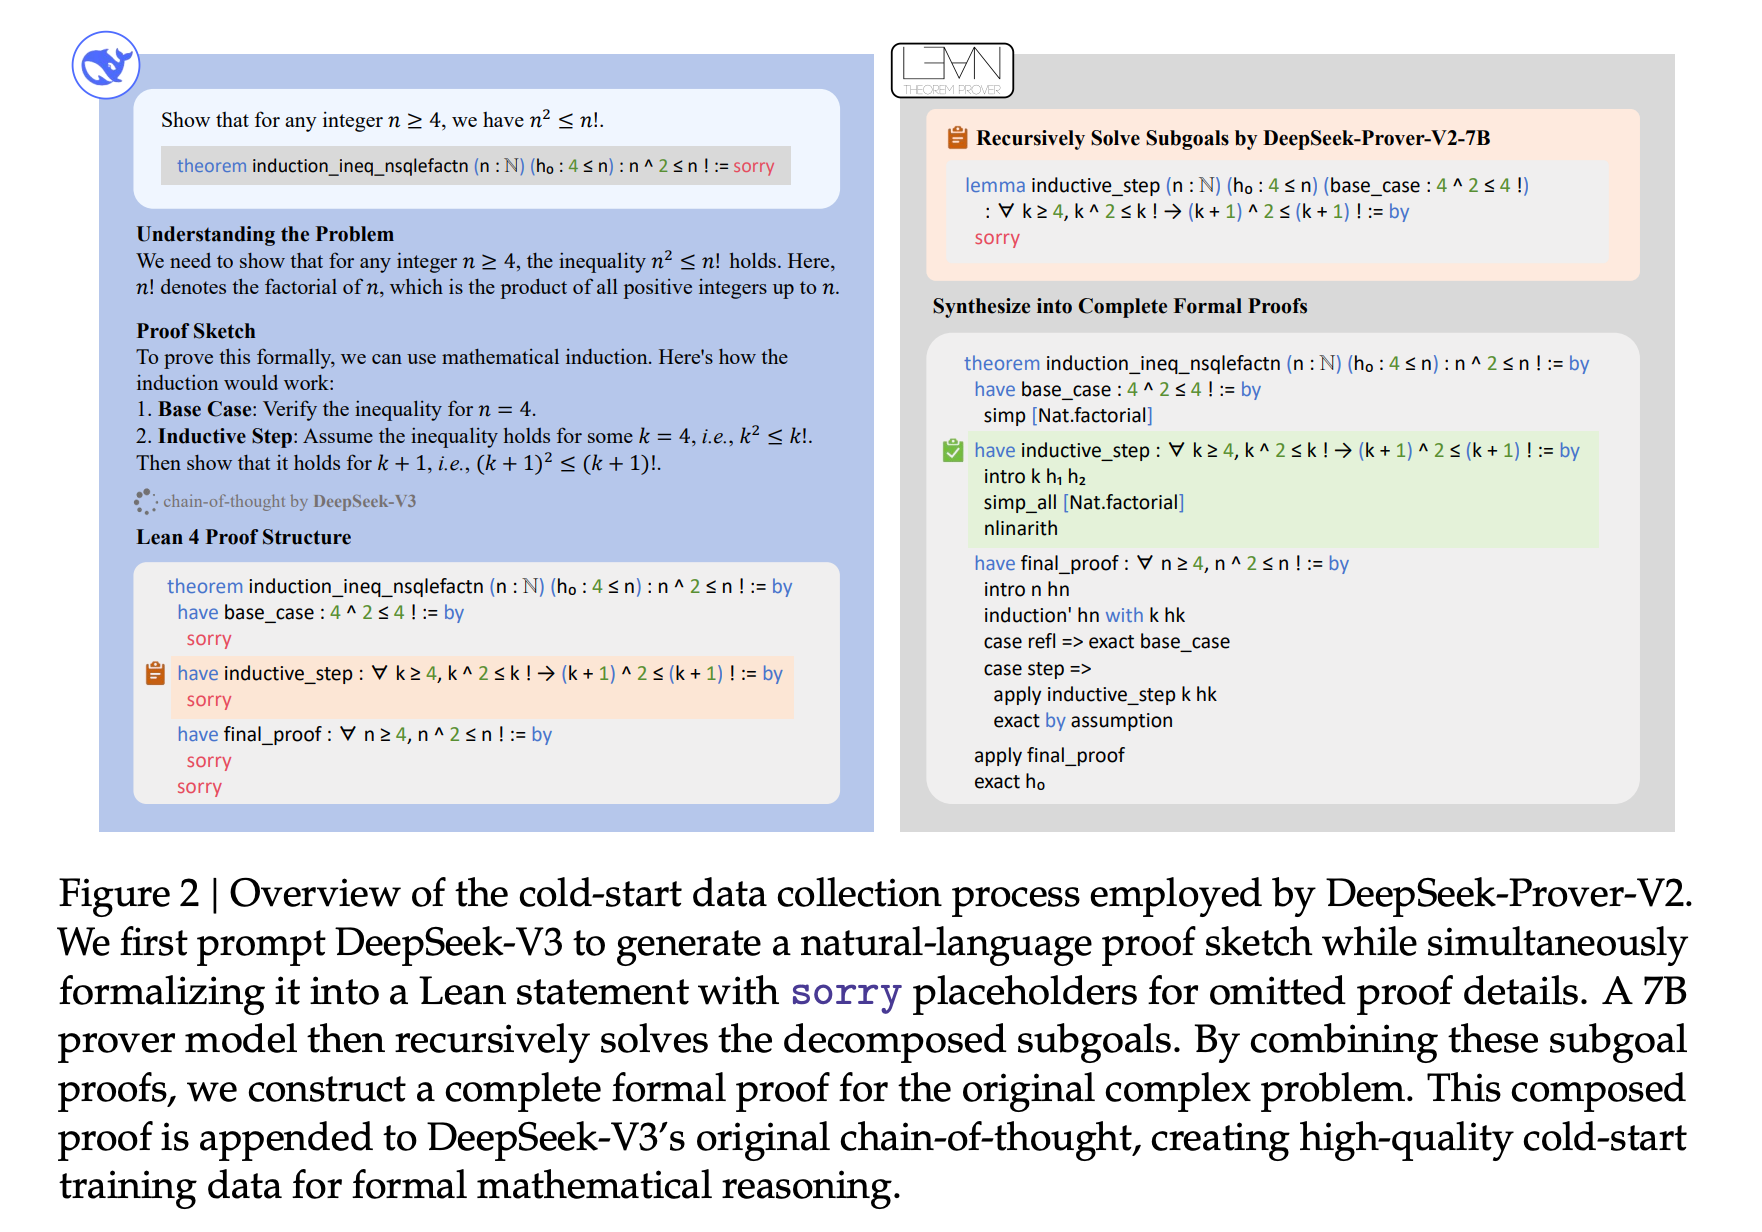This screenshot has width=1762, height=1232.
Task: Select the 'Understanding the Problem' heading
Action: 265,234
